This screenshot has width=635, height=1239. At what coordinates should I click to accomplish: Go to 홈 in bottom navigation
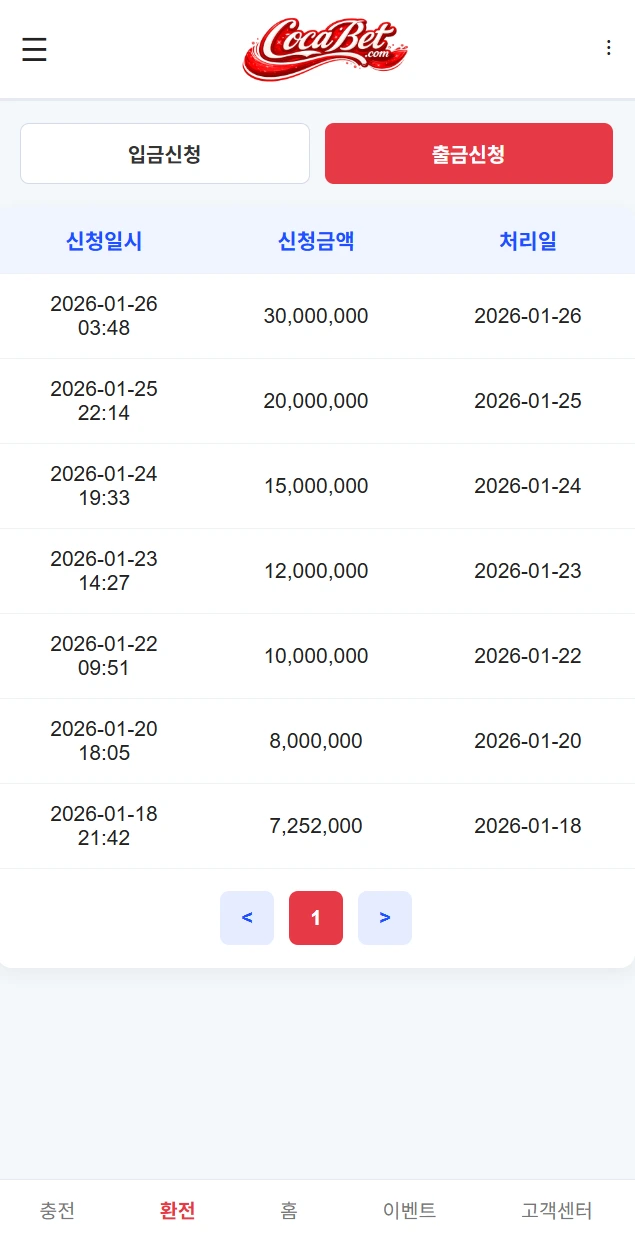coord(289,1210)
